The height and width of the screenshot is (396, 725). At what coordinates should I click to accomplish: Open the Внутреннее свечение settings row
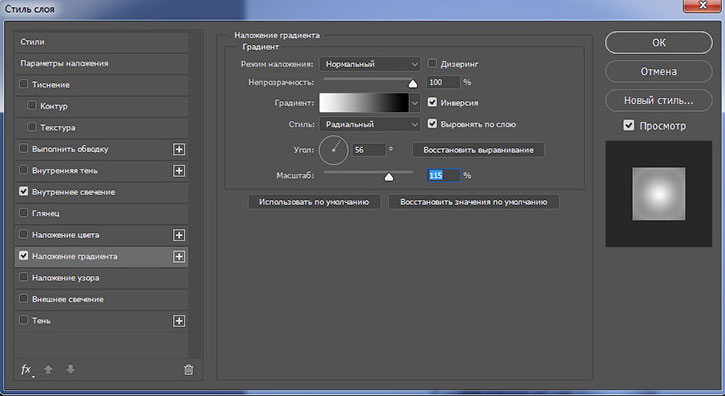point(102,192)
